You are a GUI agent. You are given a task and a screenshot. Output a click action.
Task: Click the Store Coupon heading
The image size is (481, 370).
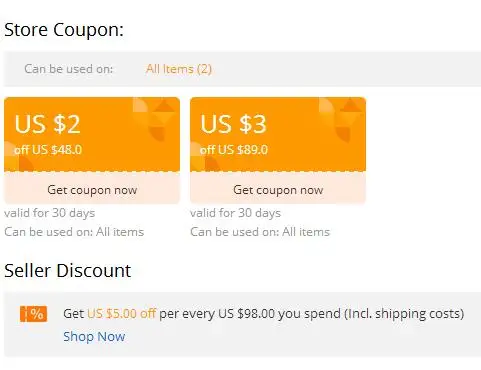pos(64,30)
